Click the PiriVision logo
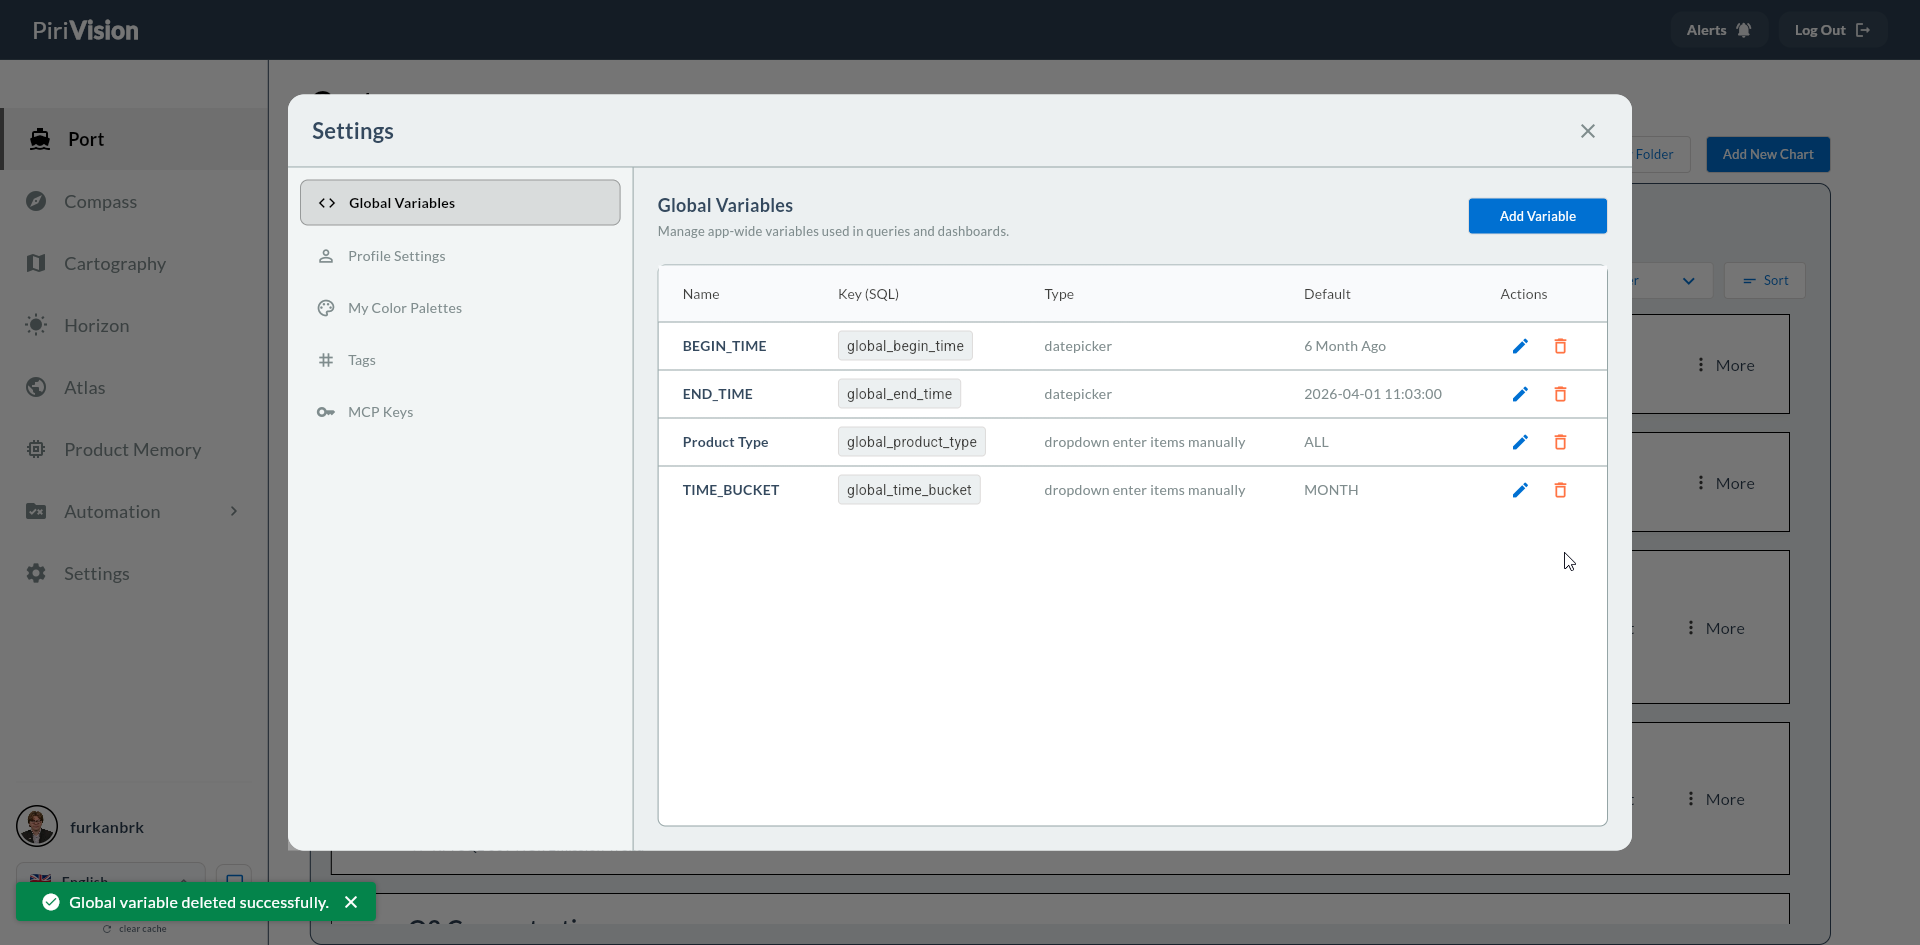This screenshot has height=945, width=1920. 85,30
